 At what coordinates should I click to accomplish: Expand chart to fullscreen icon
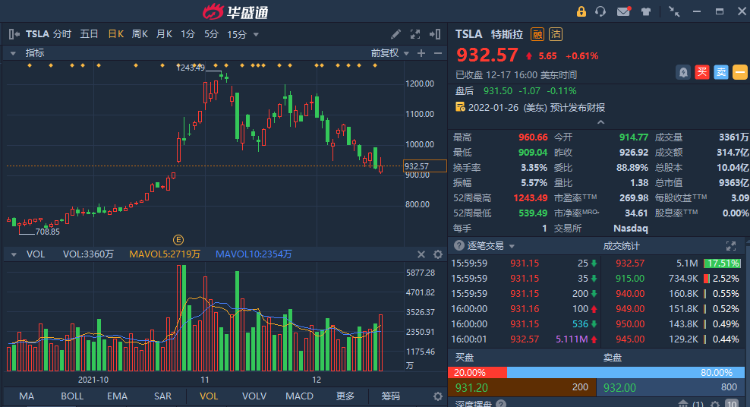coord(415,34)
